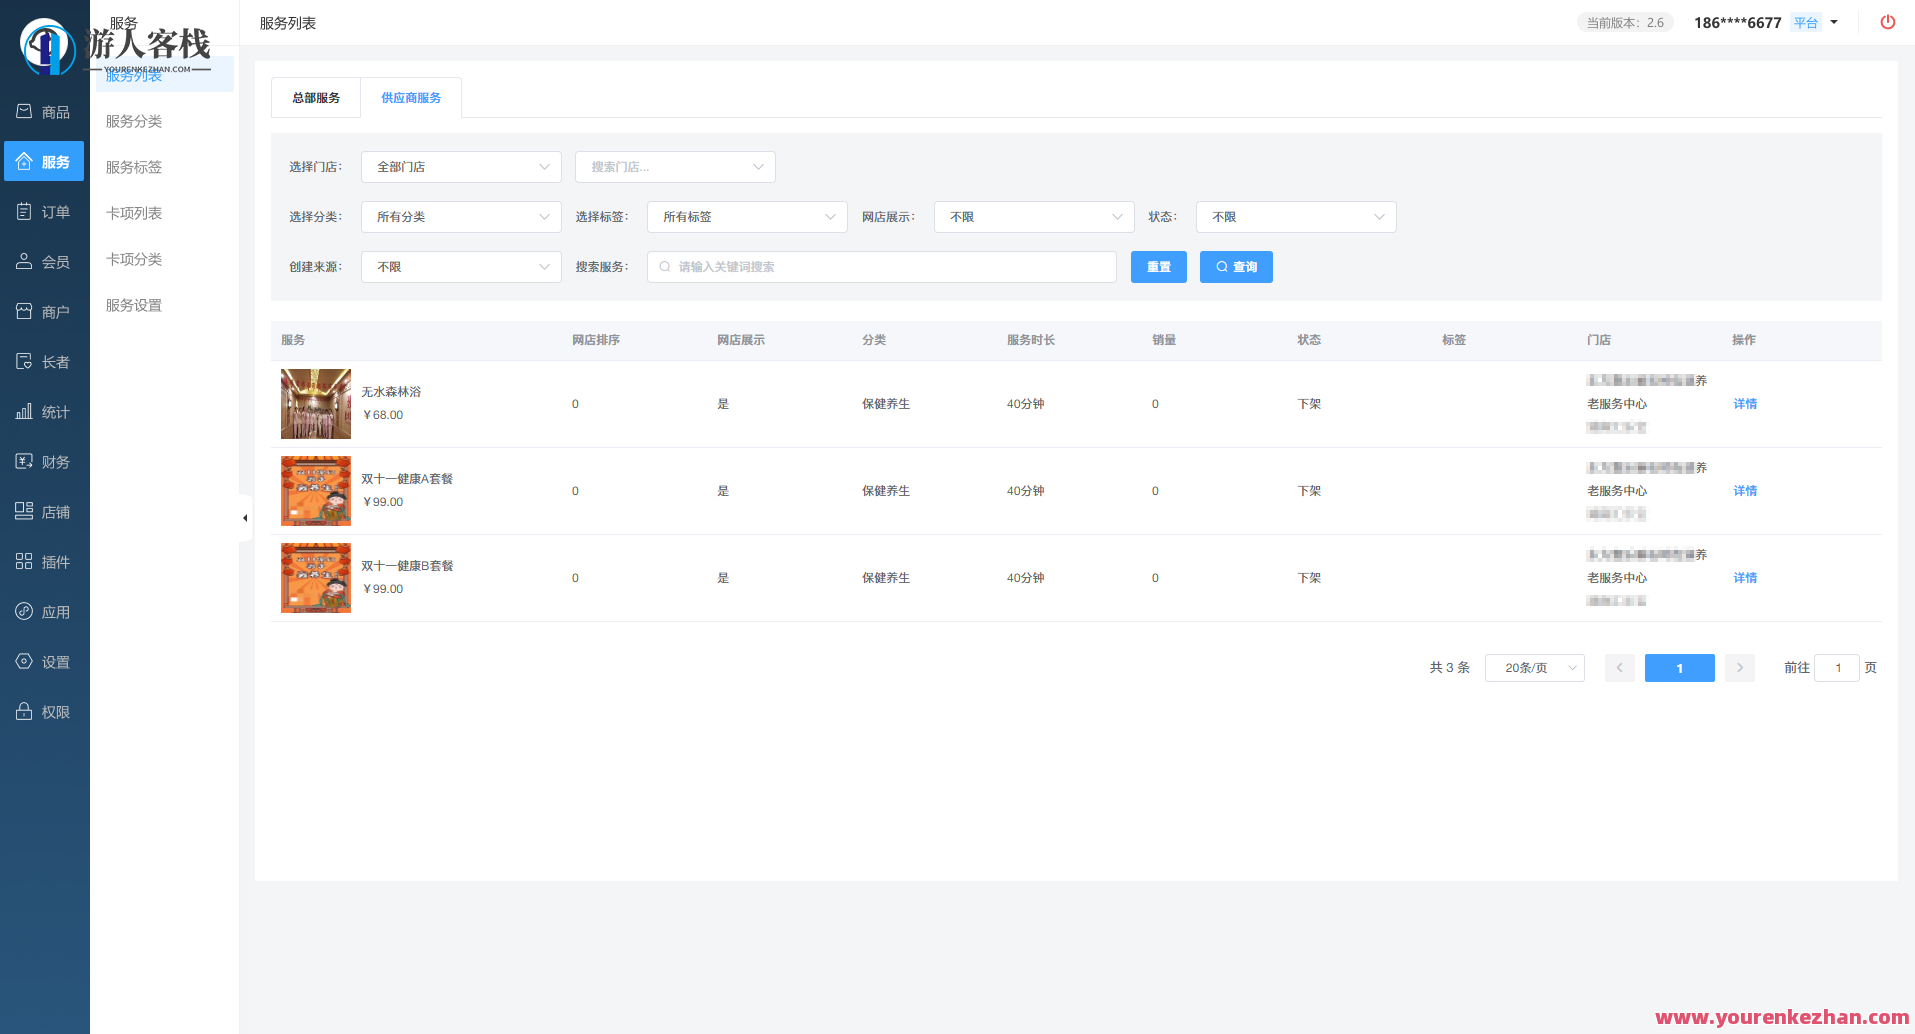Expand the 20条/页 page size dropdown
The height and width of the screenshot is (1034, 1915).
[x=1534, y=668]
